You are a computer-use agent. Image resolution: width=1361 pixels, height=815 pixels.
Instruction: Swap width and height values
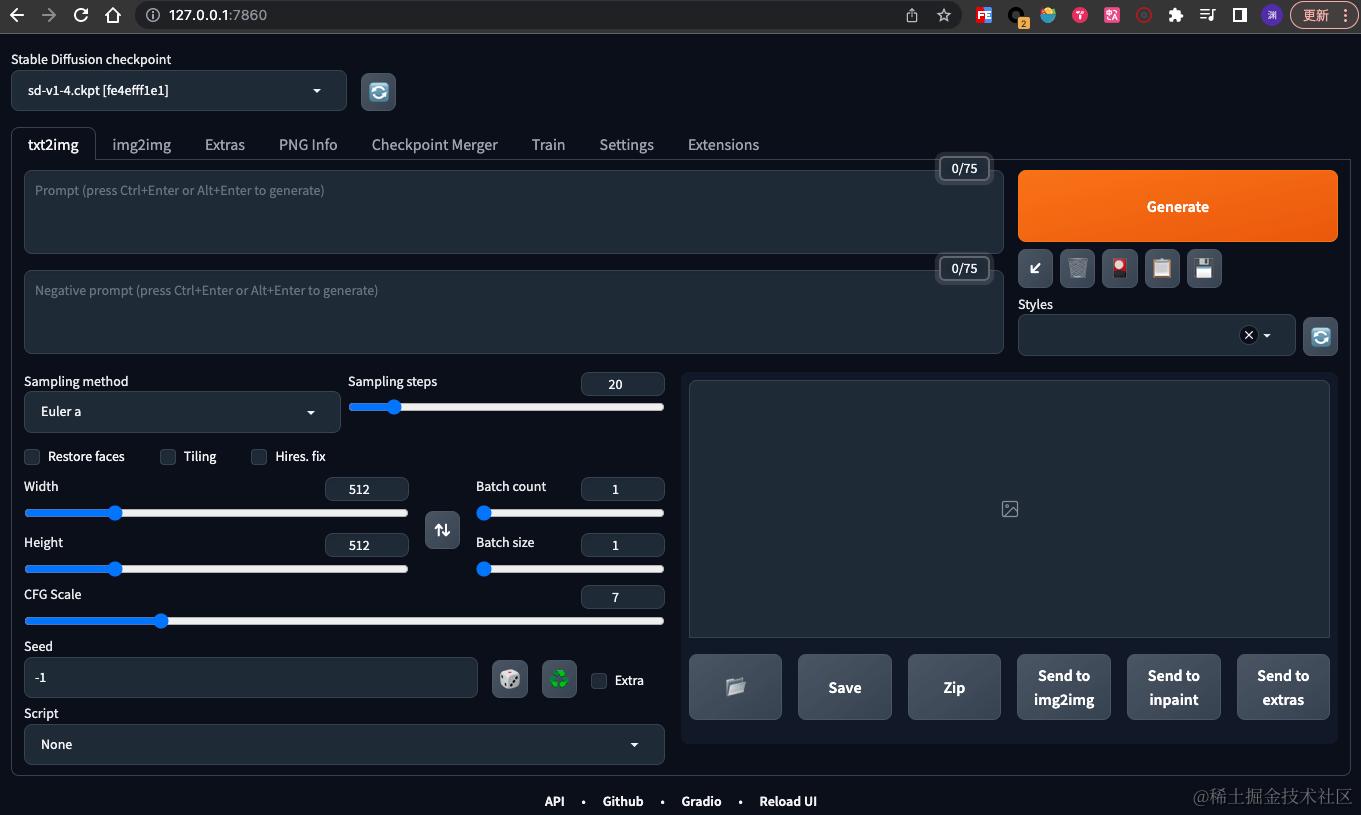[442, 530]
